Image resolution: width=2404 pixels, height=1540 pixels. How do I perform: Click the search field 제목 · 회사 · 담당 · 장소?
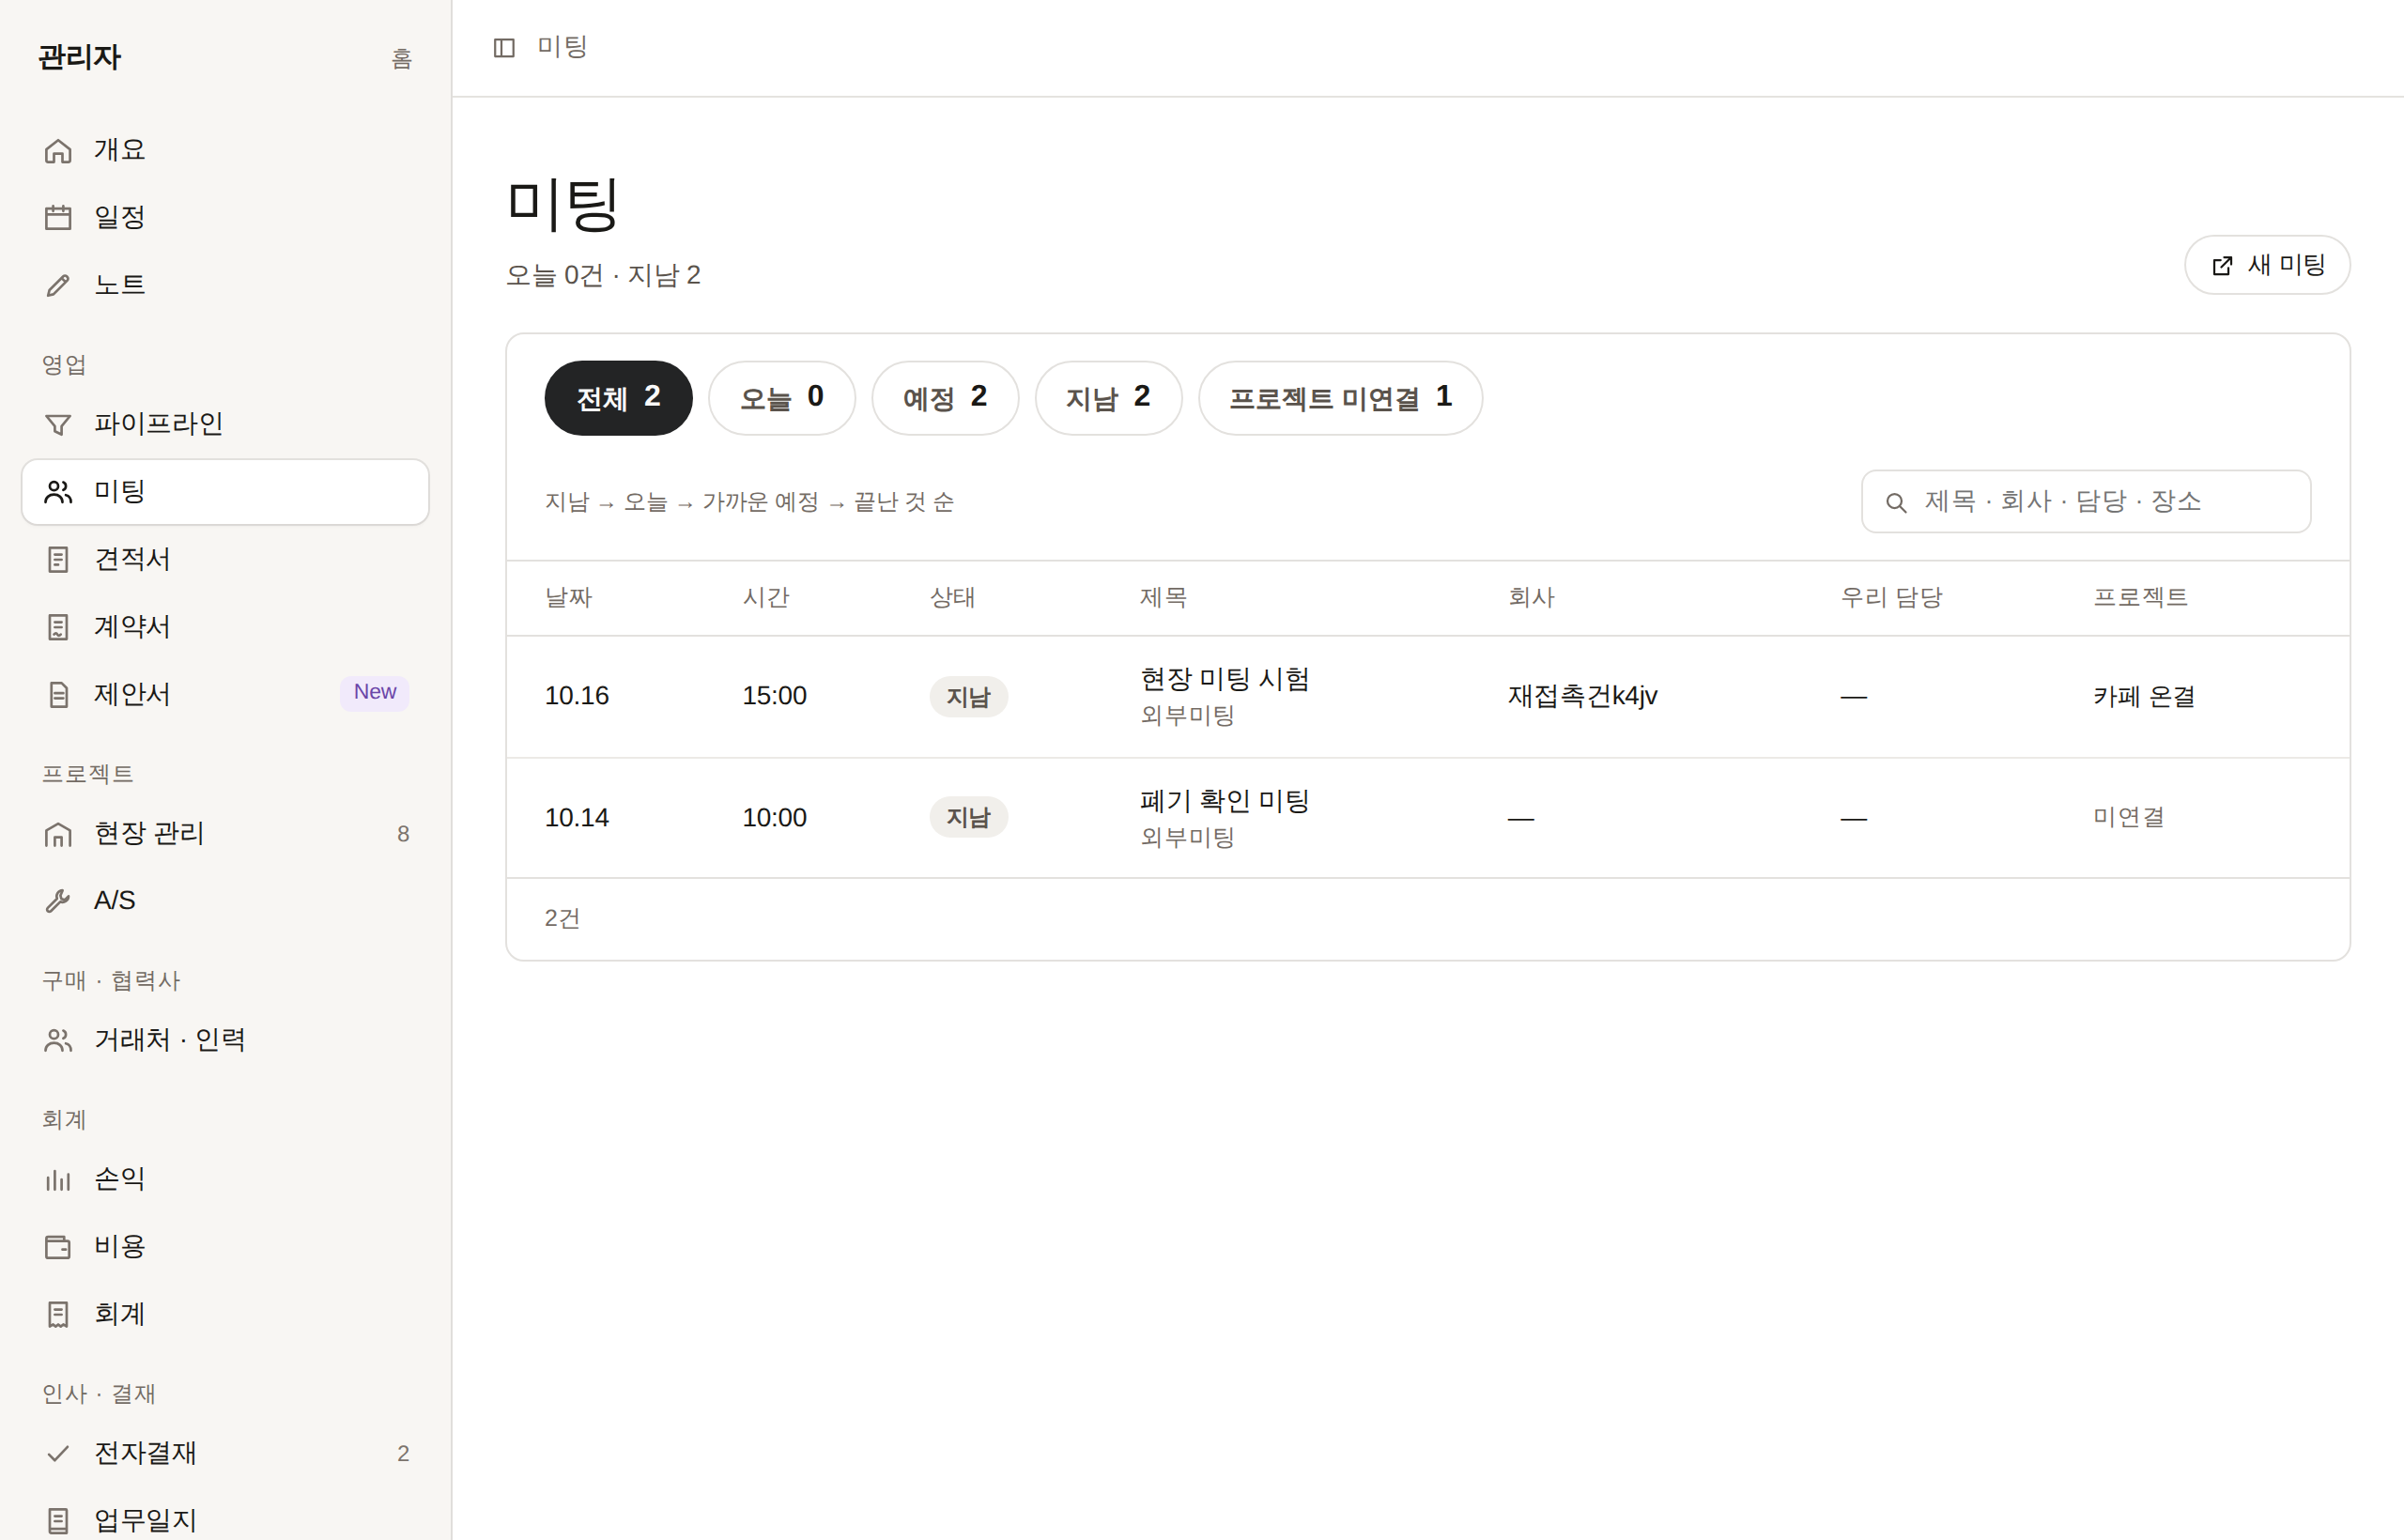coord(2085,502)
